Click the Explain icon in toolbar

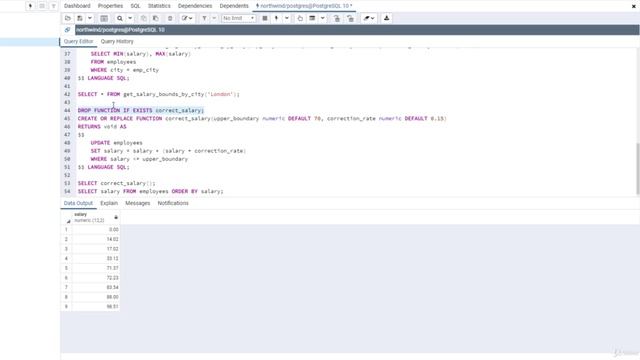click(300, 18)
